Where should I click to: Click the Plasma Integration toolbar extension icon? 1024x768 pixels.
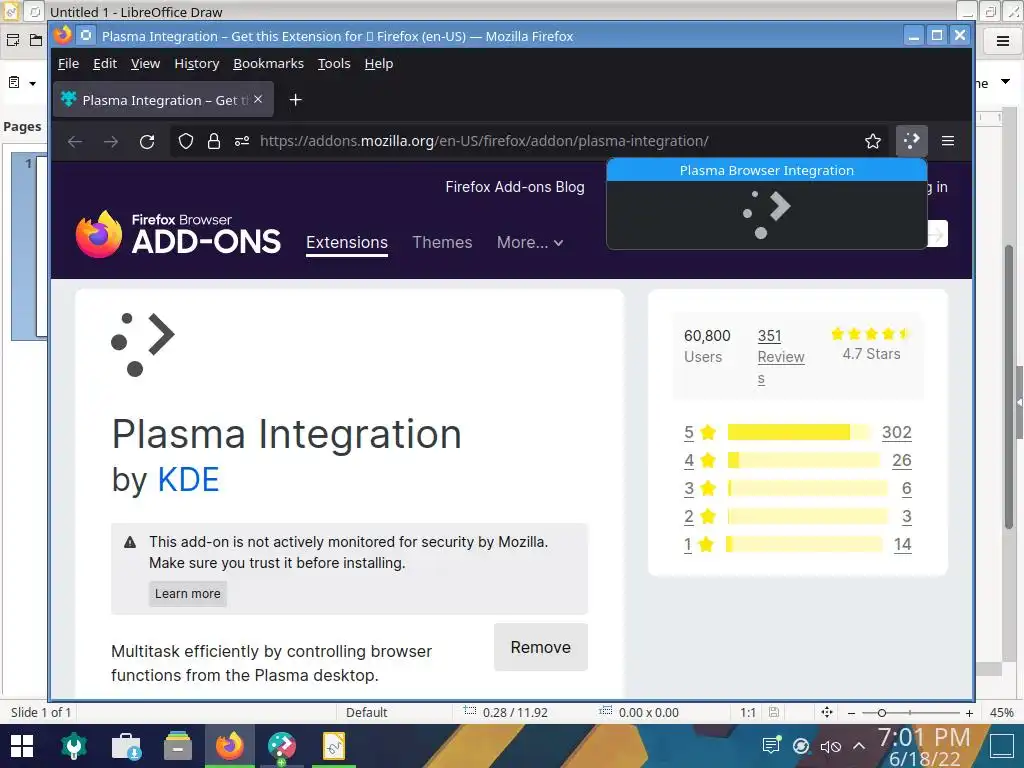pyautogui.click(x=912, y=140)
